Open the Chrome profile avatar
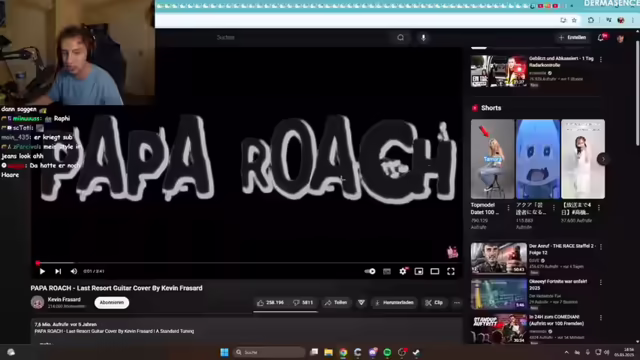Screen dimensions: 640x360 pyautogui.click(x=621, y=20)
